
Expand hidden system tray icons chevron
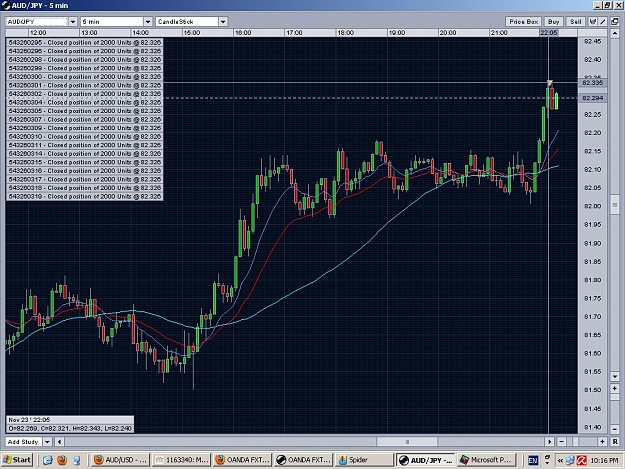pyautogui.click(x=560, y=461)
